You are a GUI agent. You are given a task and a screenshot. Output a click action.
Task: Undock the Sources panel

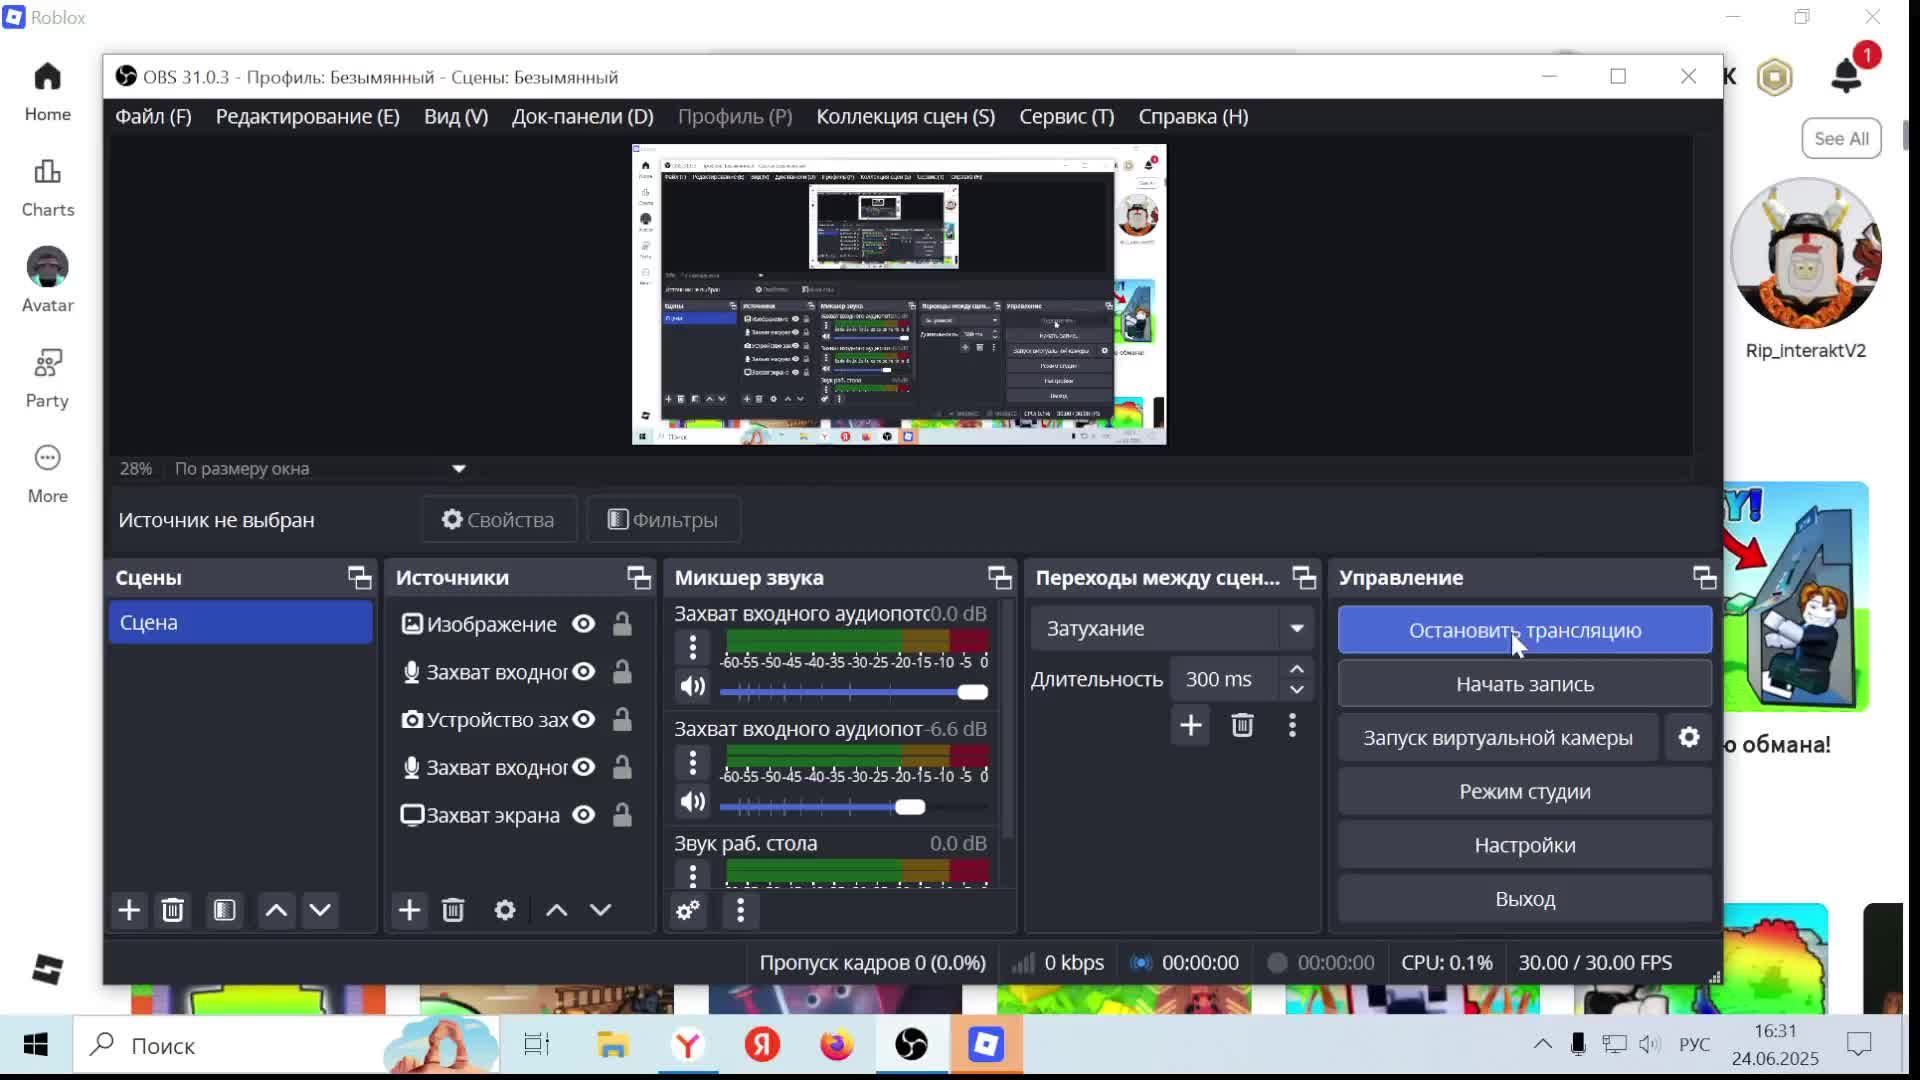tap(639, 577)
